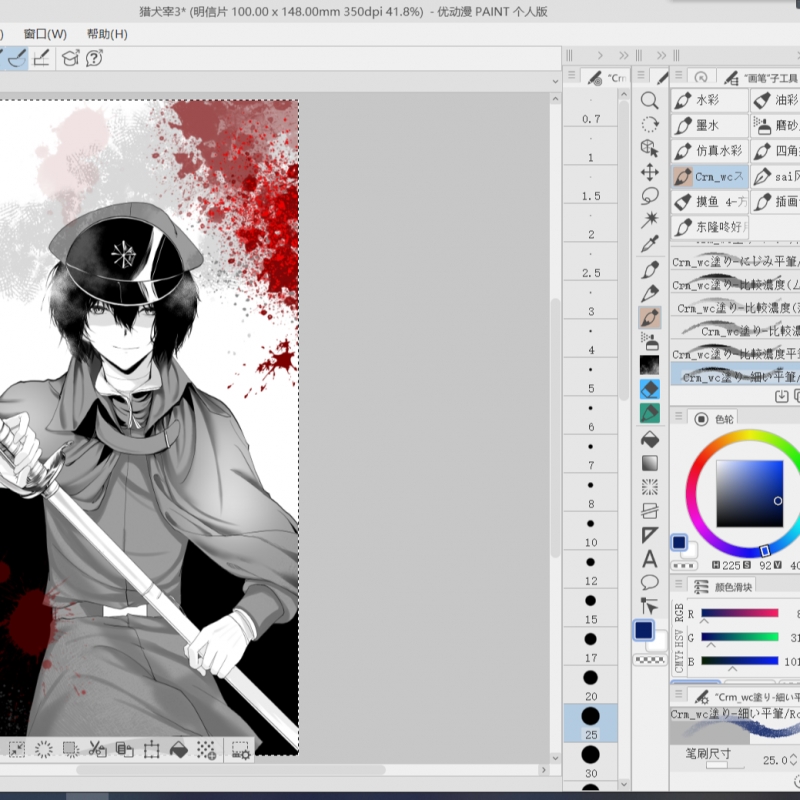Open the 帮助(H) menu
The width and height of the screenshot is (800, 800).
107,34
